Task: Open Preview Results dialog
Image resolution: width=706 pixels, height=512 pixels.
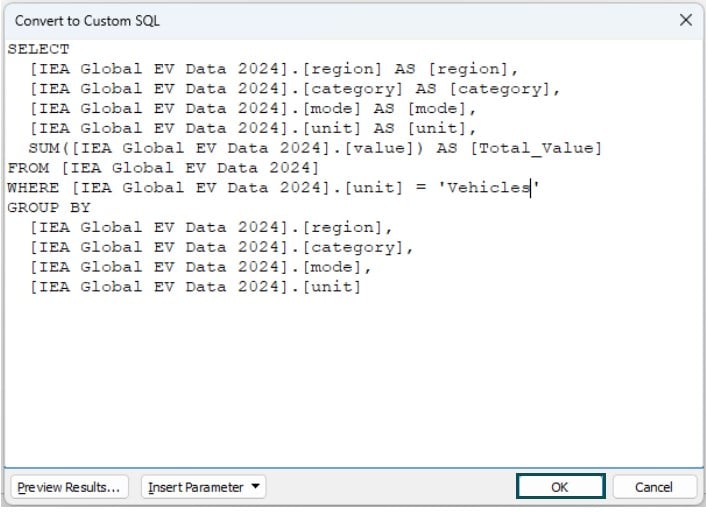Action: tap(69, 487)
